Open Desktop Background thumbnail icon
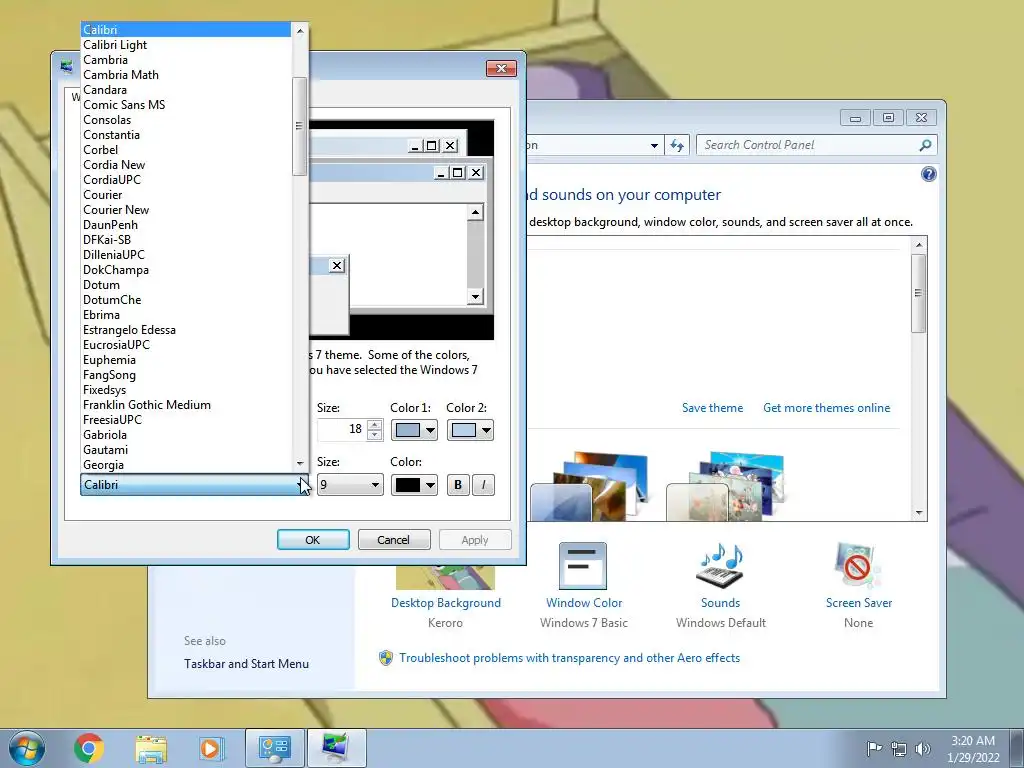The width and height of the screenshot is (1024, 768). pyautogui.click(x=445, y=577)
